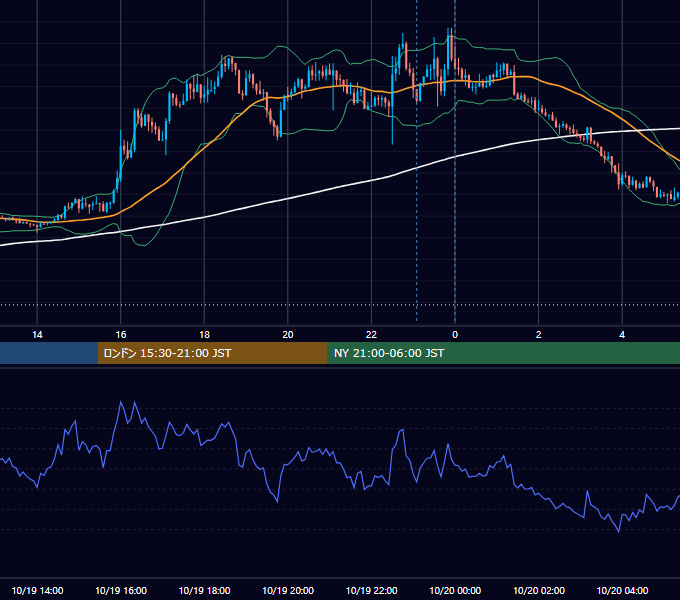Viewport: 680px width, 600px height.
Task: Click hour label 16 on price chart axis
Action: point(121,335)
